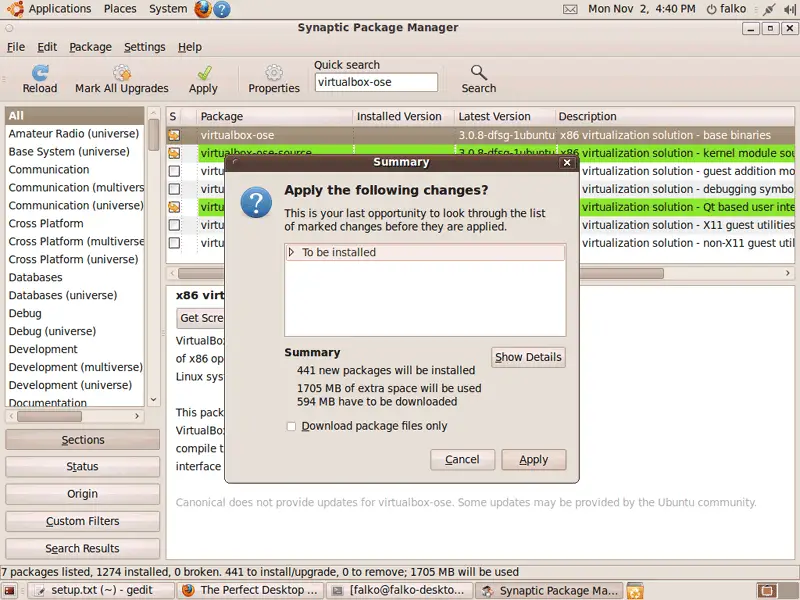Click the blue question mark dialog icon
The height and width of the screenshot is (600, 800).
[256, 203]
